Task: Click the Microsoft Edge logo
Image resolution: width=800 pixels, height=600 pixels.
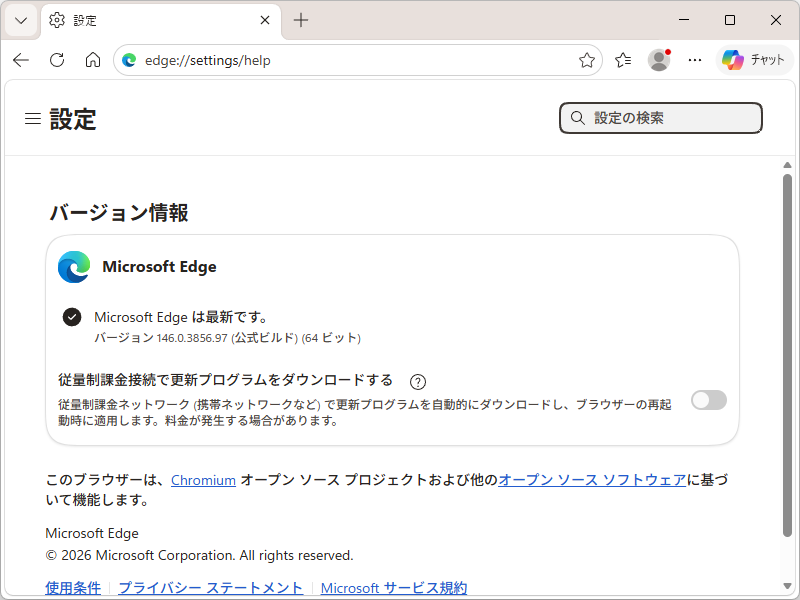Action: point(73,267)
